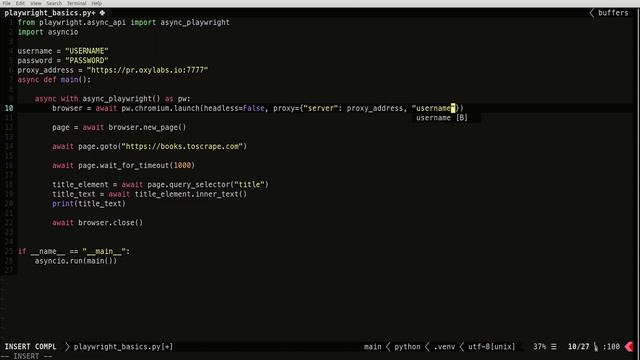Open the Help menu
This screenshot has width=640, height=360.
point(97,3)
